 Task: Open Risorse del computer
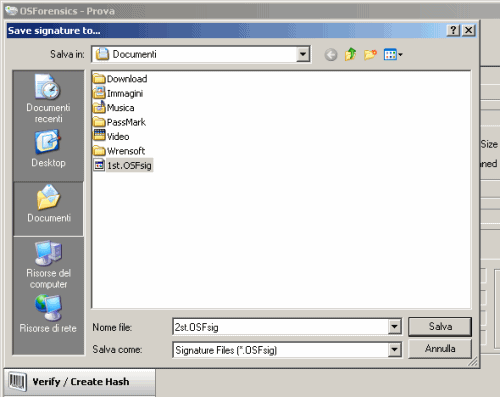(x=49, y=265)
